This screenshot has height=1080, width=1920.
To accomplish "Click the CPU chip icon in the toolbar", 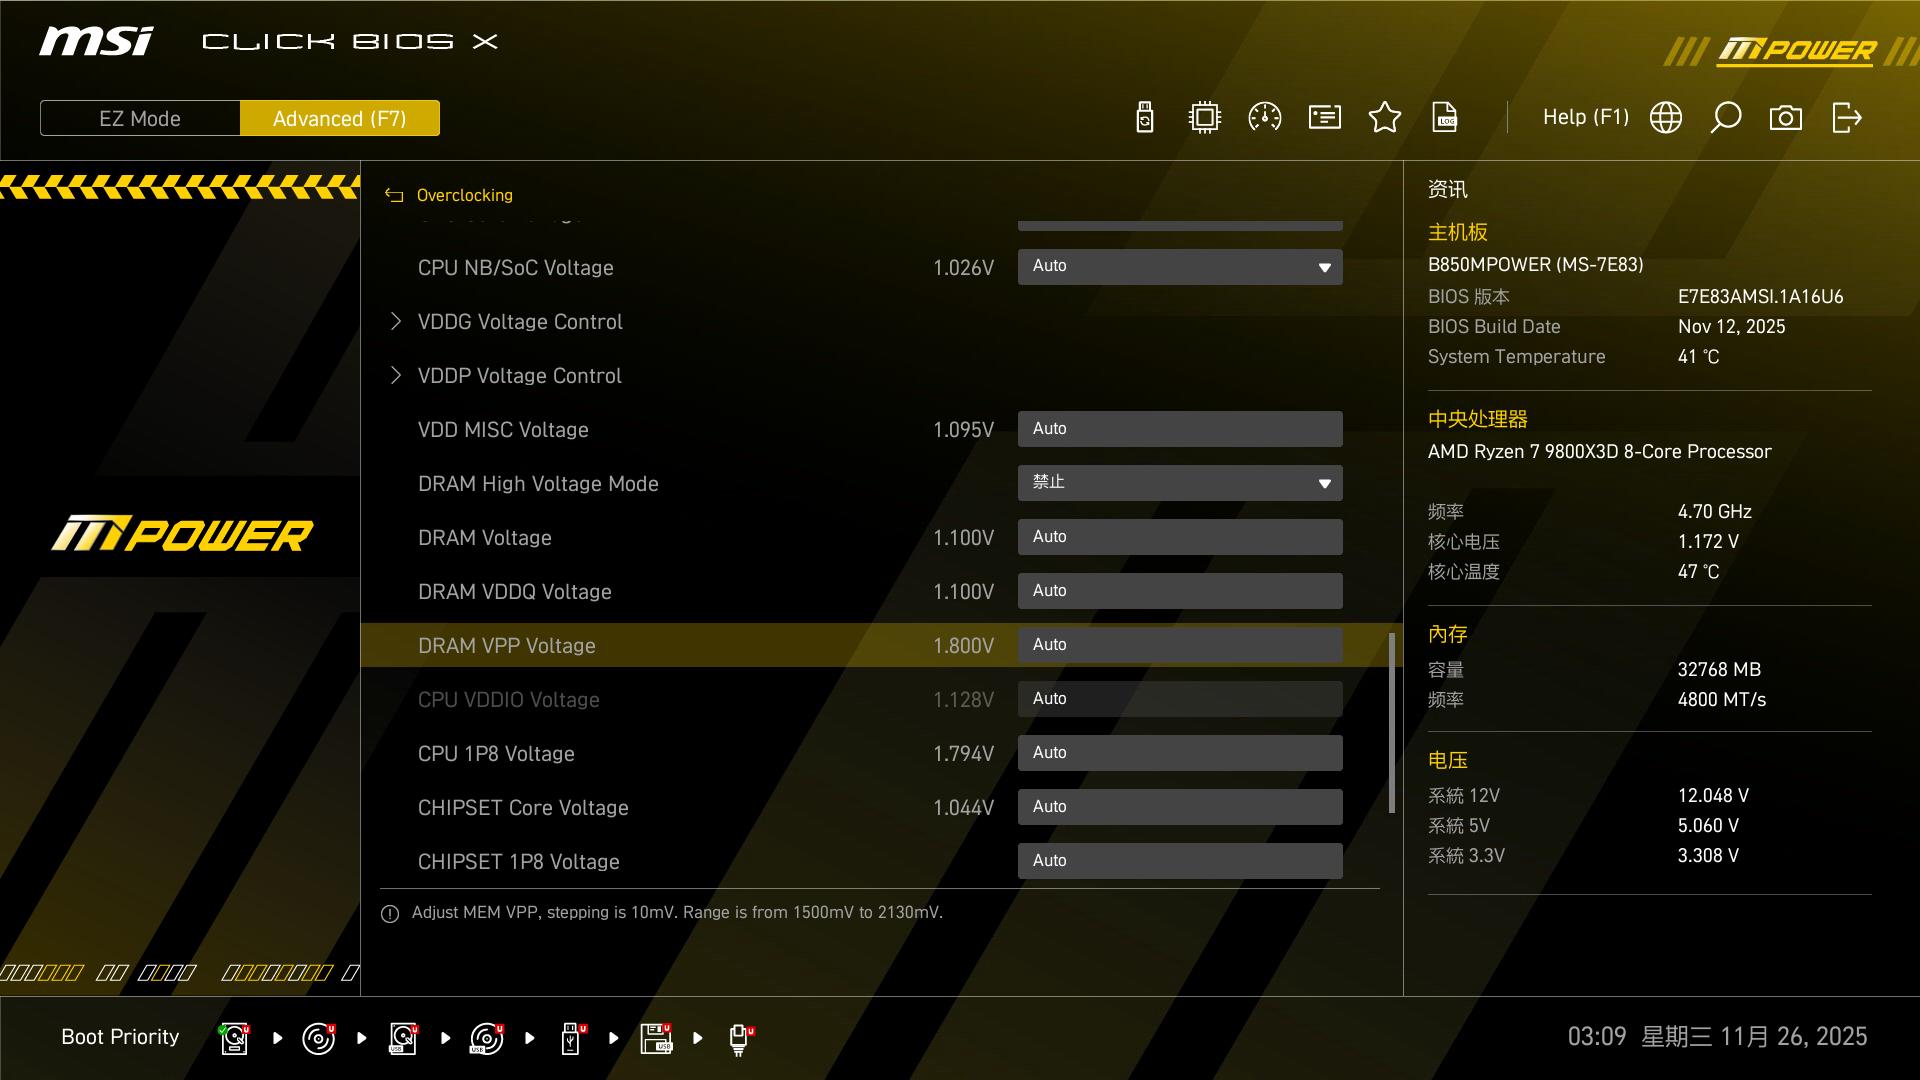I will pyautogui.click(x=1205, y=118).
